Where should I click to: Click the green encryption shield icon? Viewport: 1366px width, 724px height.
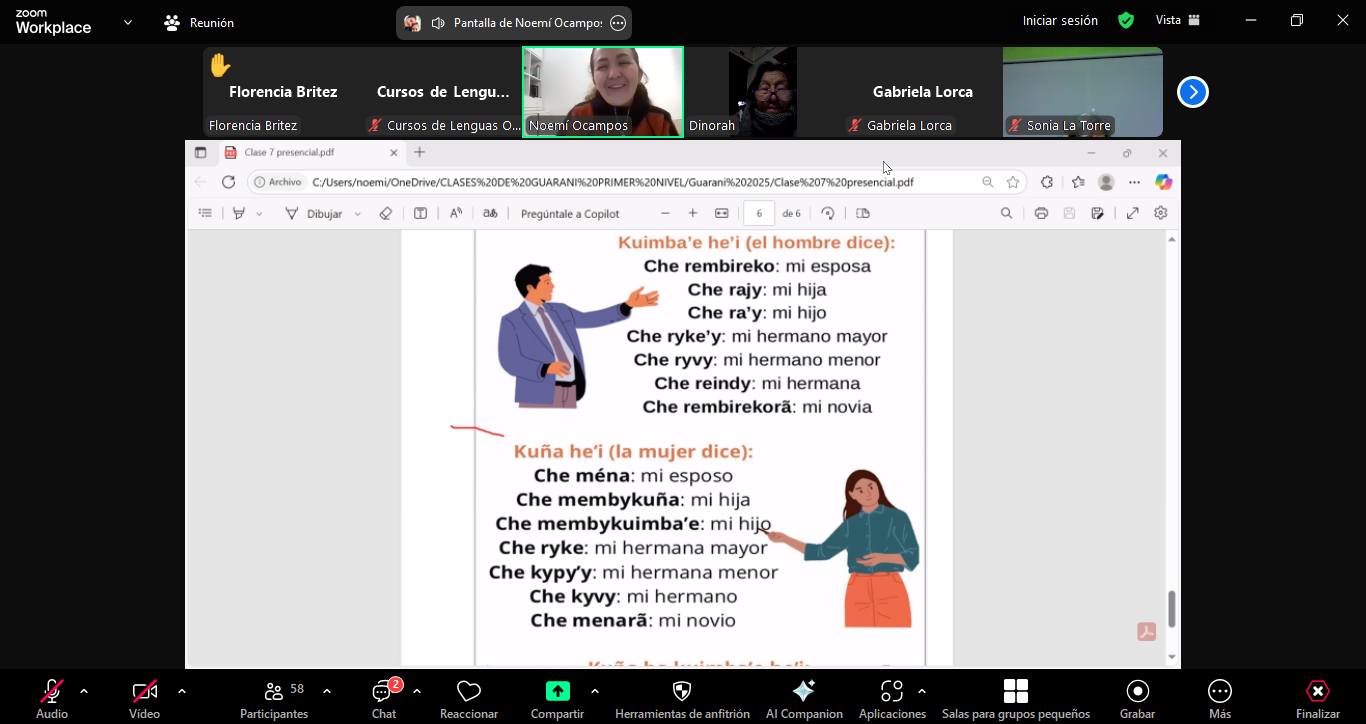click(1126, 21)
